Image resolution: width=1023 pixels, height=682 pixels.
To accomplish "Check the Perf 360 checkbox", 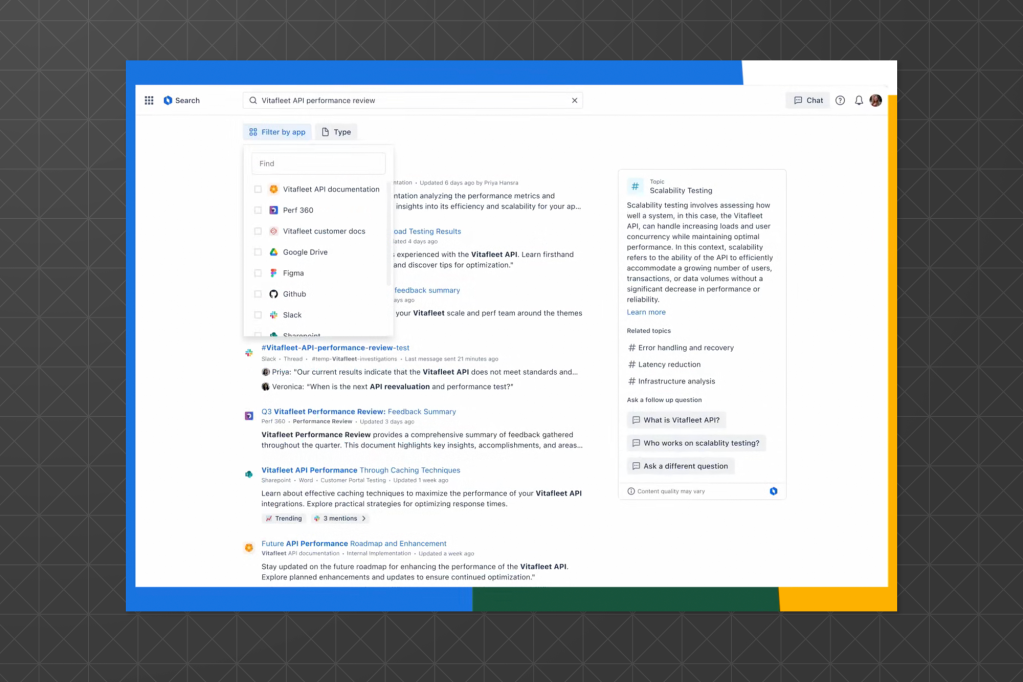I will [x=258, y=210].
